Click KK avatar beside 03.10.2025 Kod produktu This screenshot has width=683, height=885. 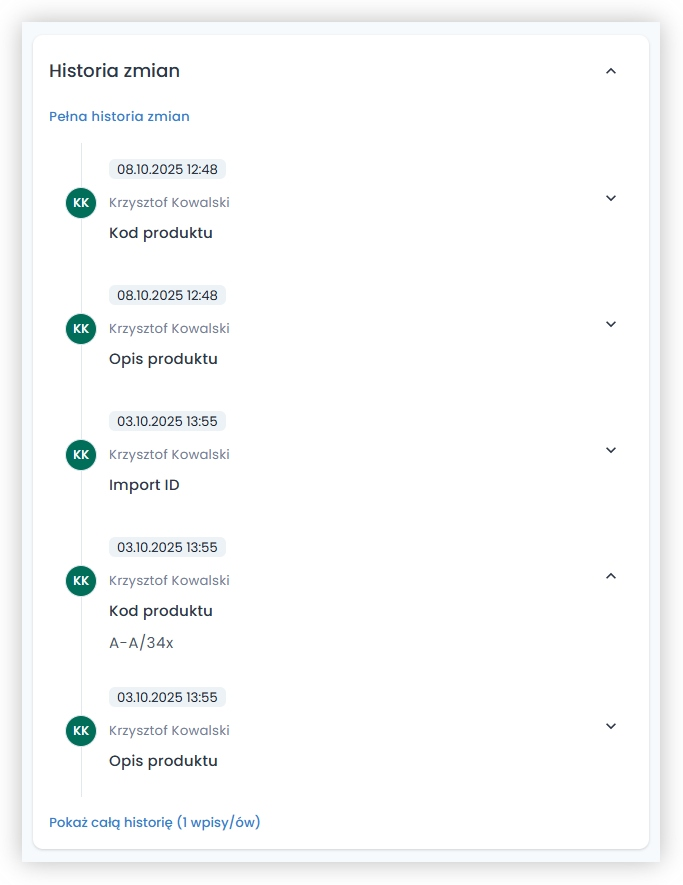[x=81, y=581]
